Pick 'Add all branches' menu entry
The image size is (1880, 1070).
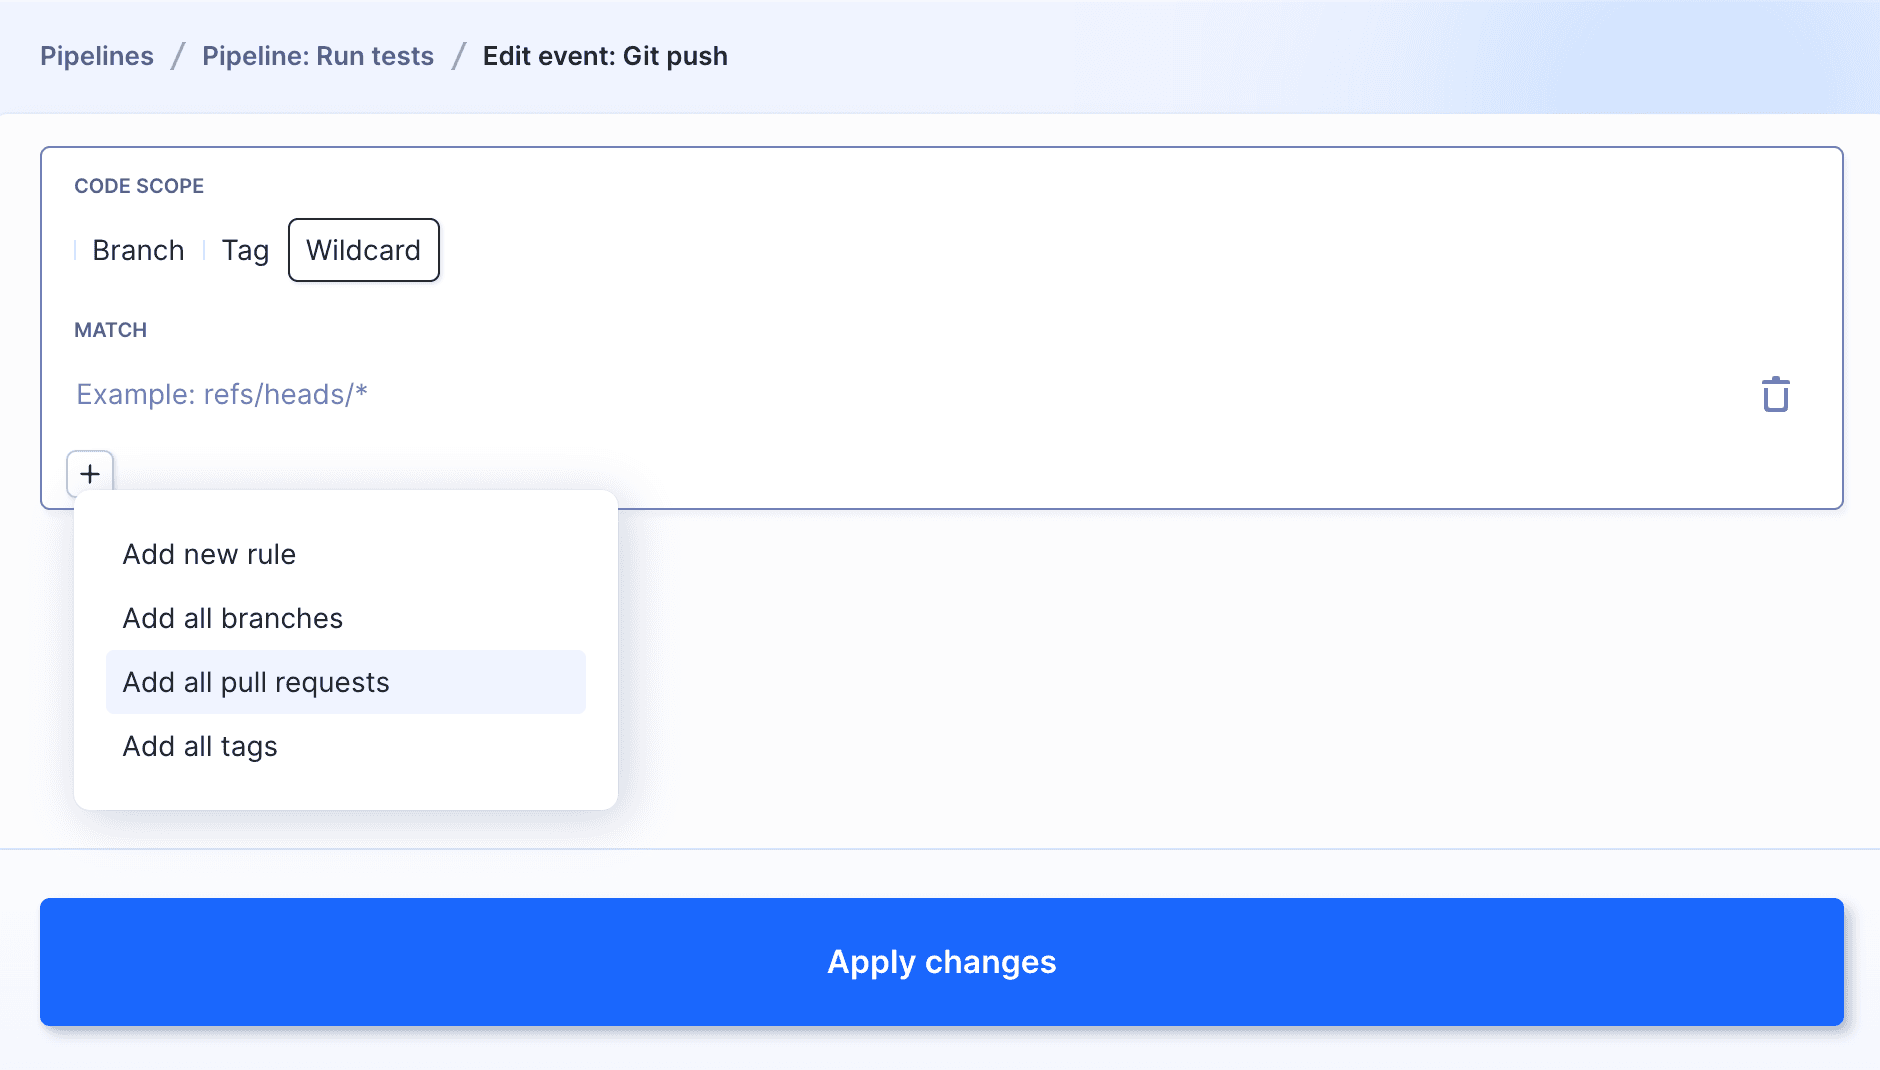click(x=232, y=618)
